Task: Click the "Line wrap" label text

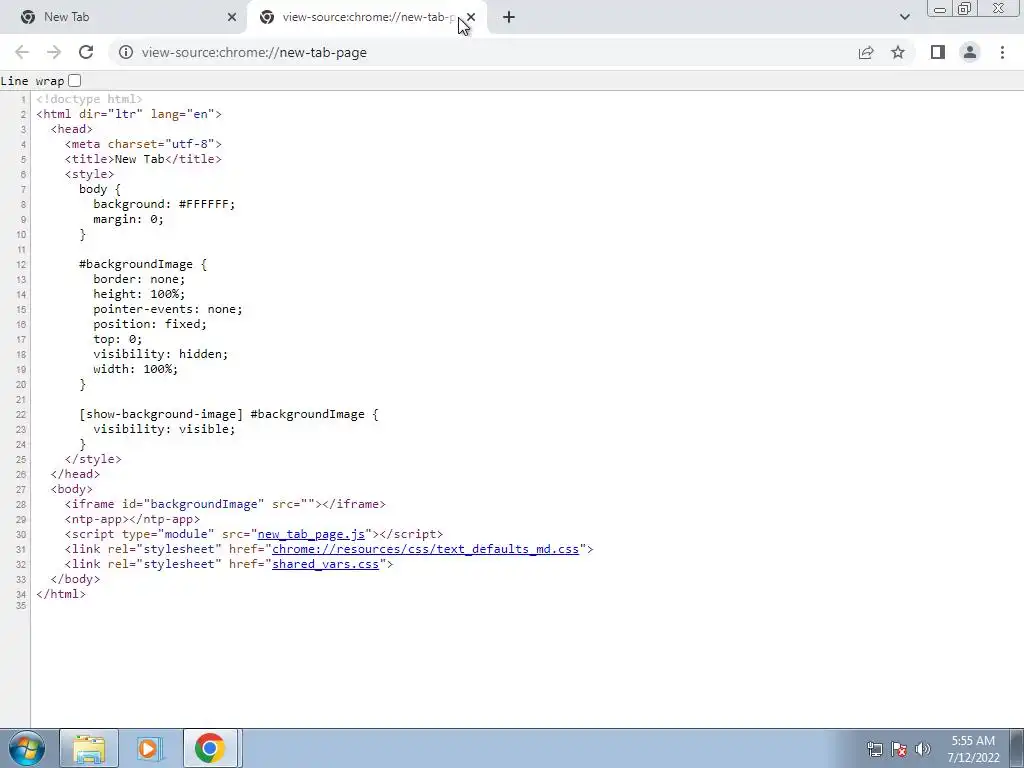Action: [x=32, y=81]
